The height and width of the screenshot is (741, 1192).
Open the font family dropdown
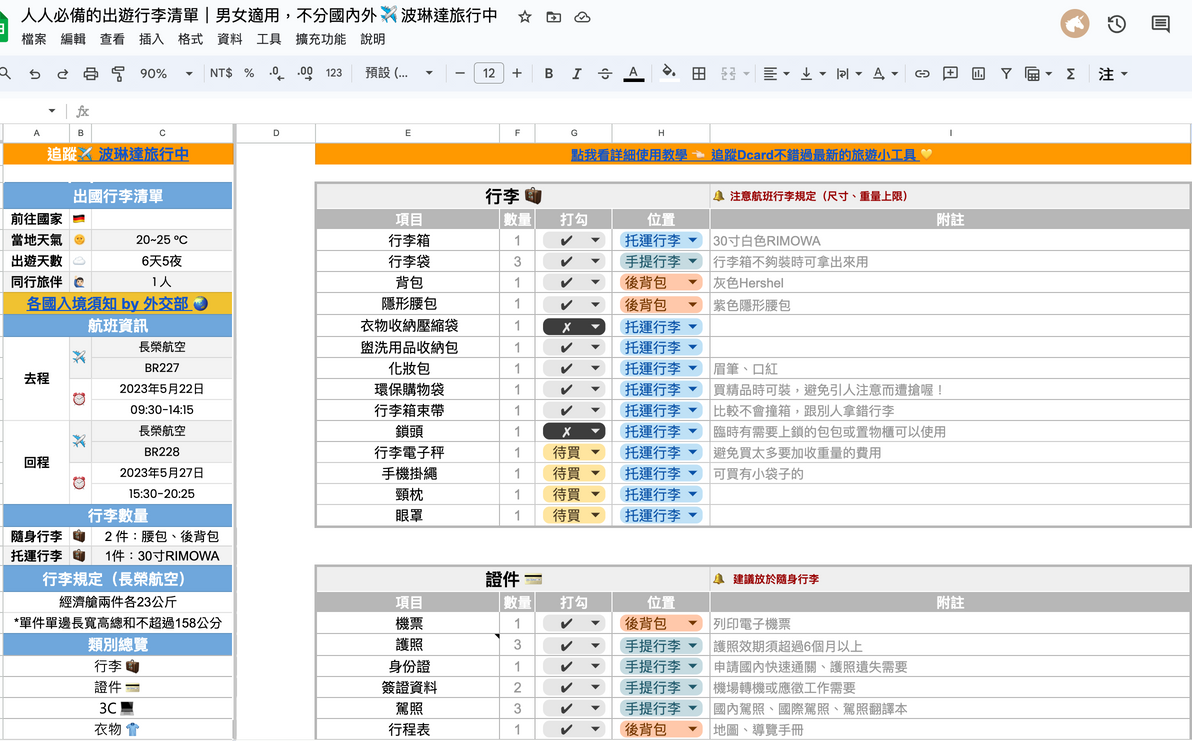(x=398, y=74)
